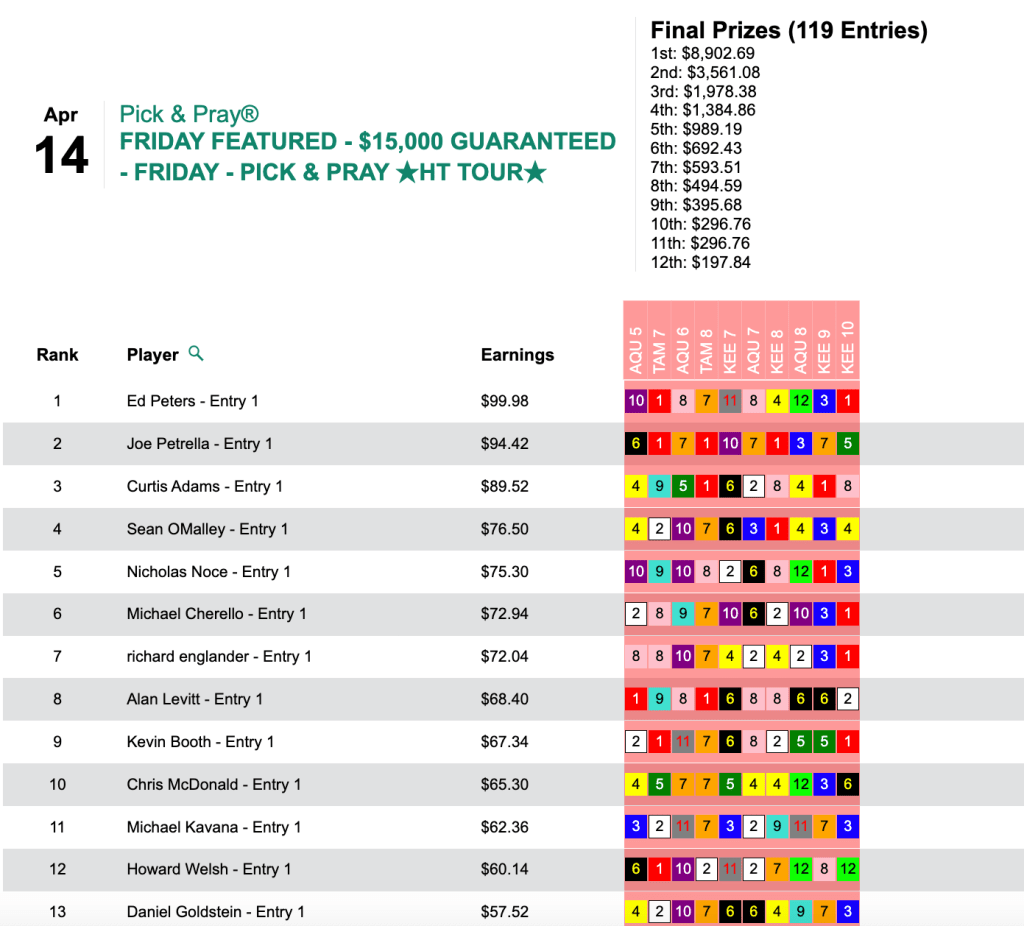Click Howard Welsh - Entry 1 name
This screenshot has height=926, width=1024.
[208, 869]
